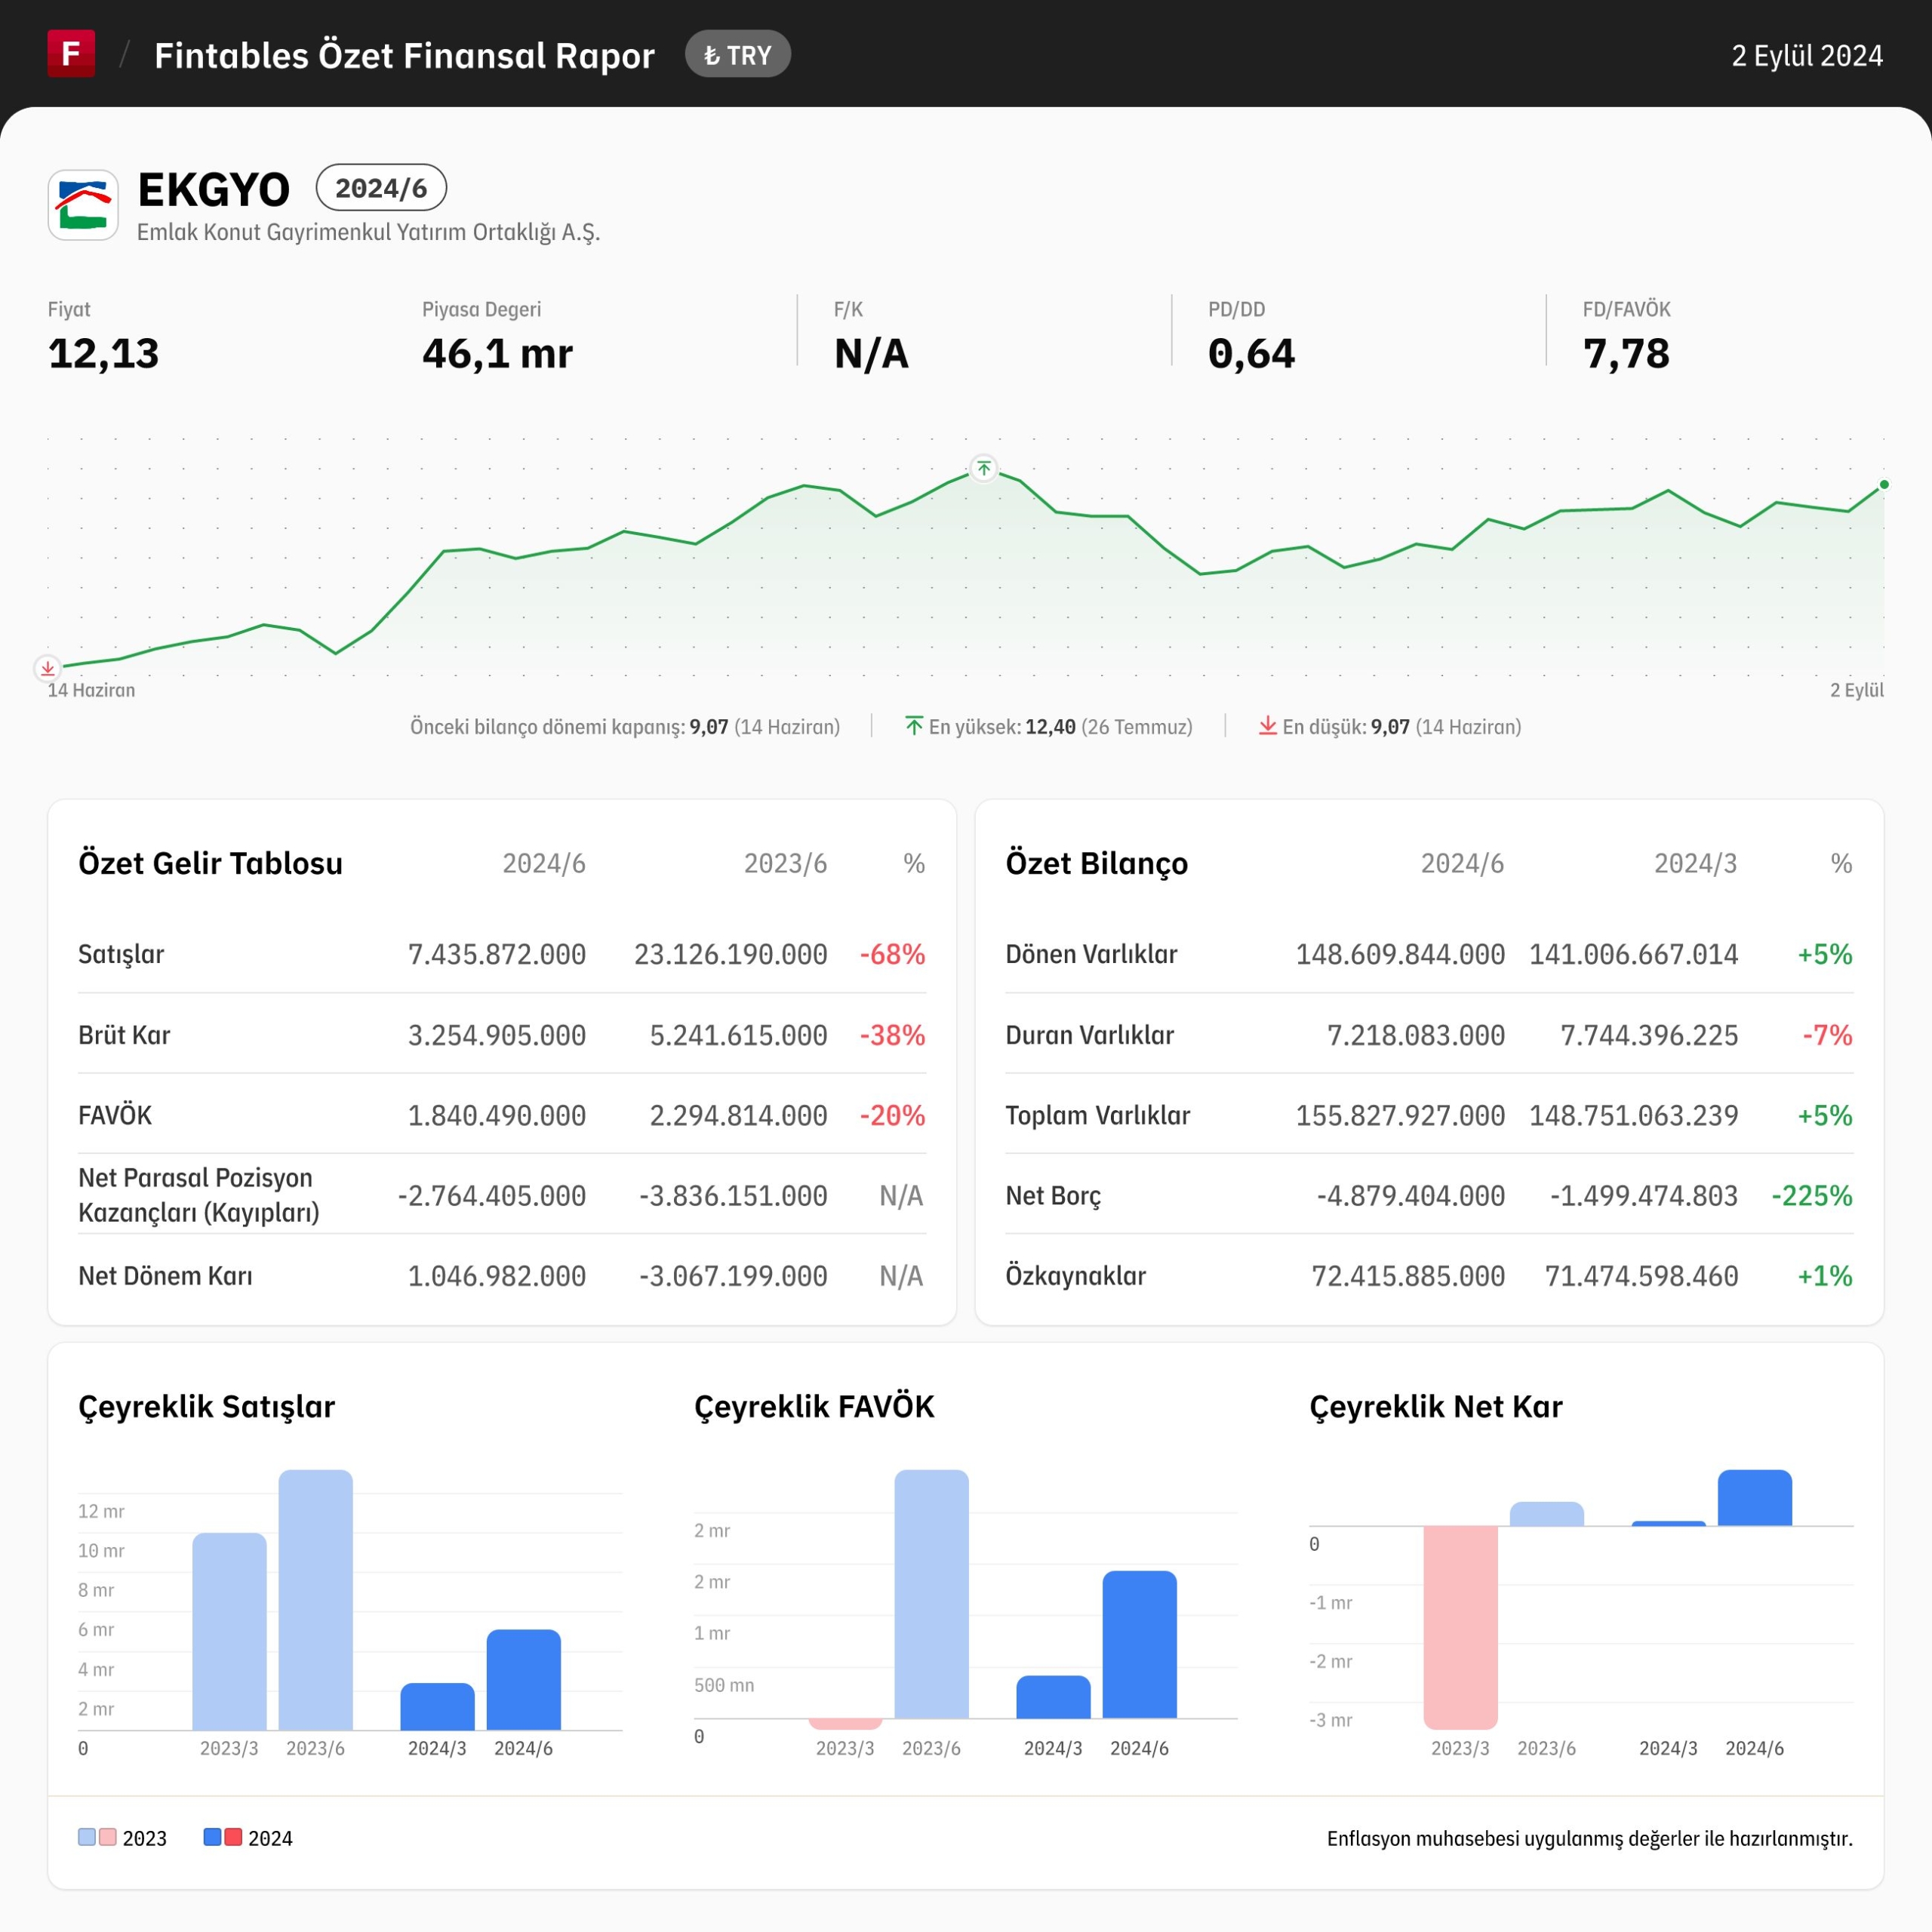Click Satışlar 2024/6 value 7.435.872.000
The image size is (1932, 1932).
pos(497,954)
